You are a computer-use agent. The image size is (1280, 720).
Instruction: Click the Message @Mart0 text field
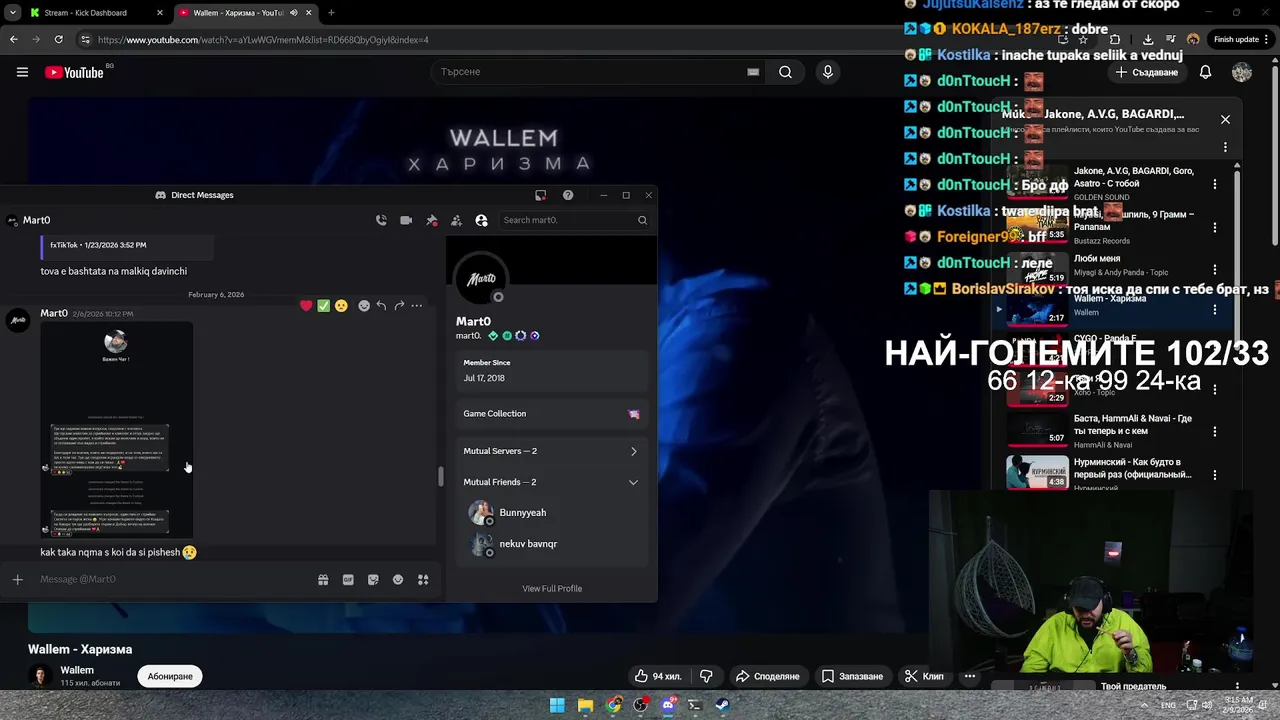170,579
